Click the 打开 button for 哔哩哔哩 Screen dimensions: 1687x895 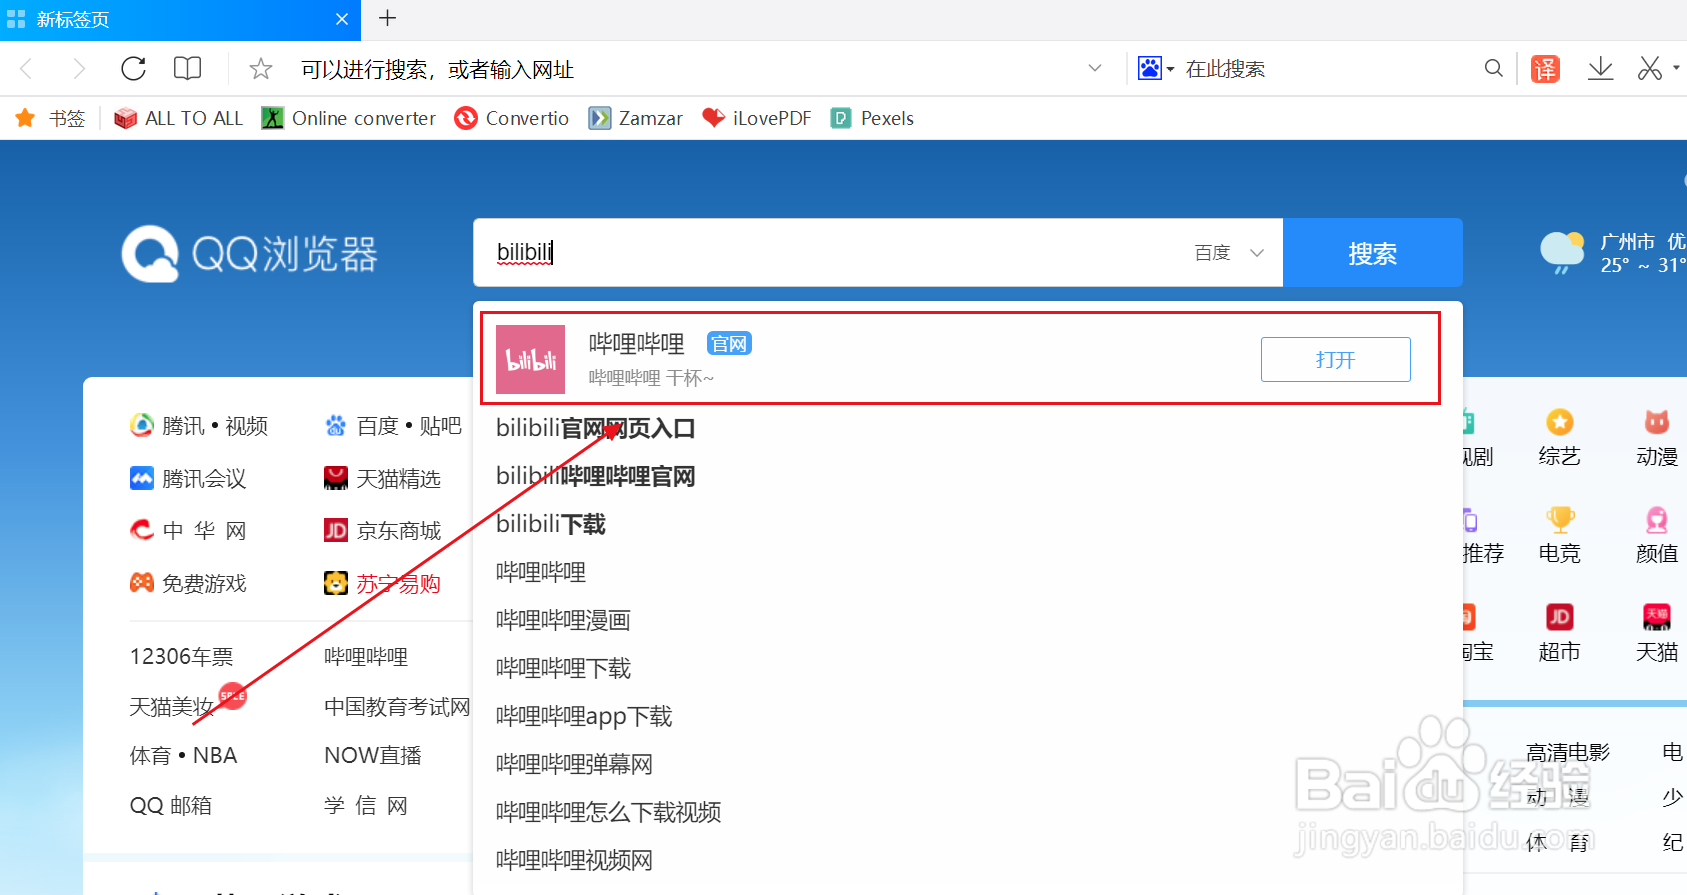tap(1335, 360)
